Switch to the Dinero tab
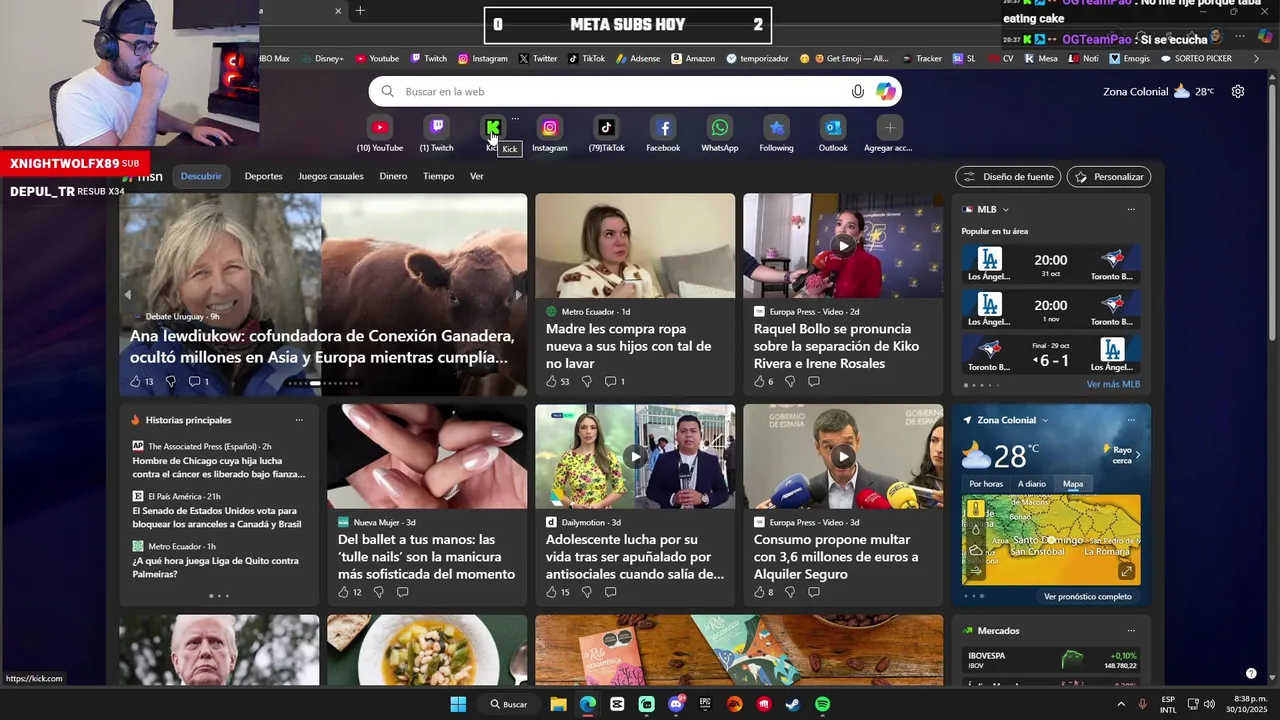1280x720 pixels. (x=393, y=176)
